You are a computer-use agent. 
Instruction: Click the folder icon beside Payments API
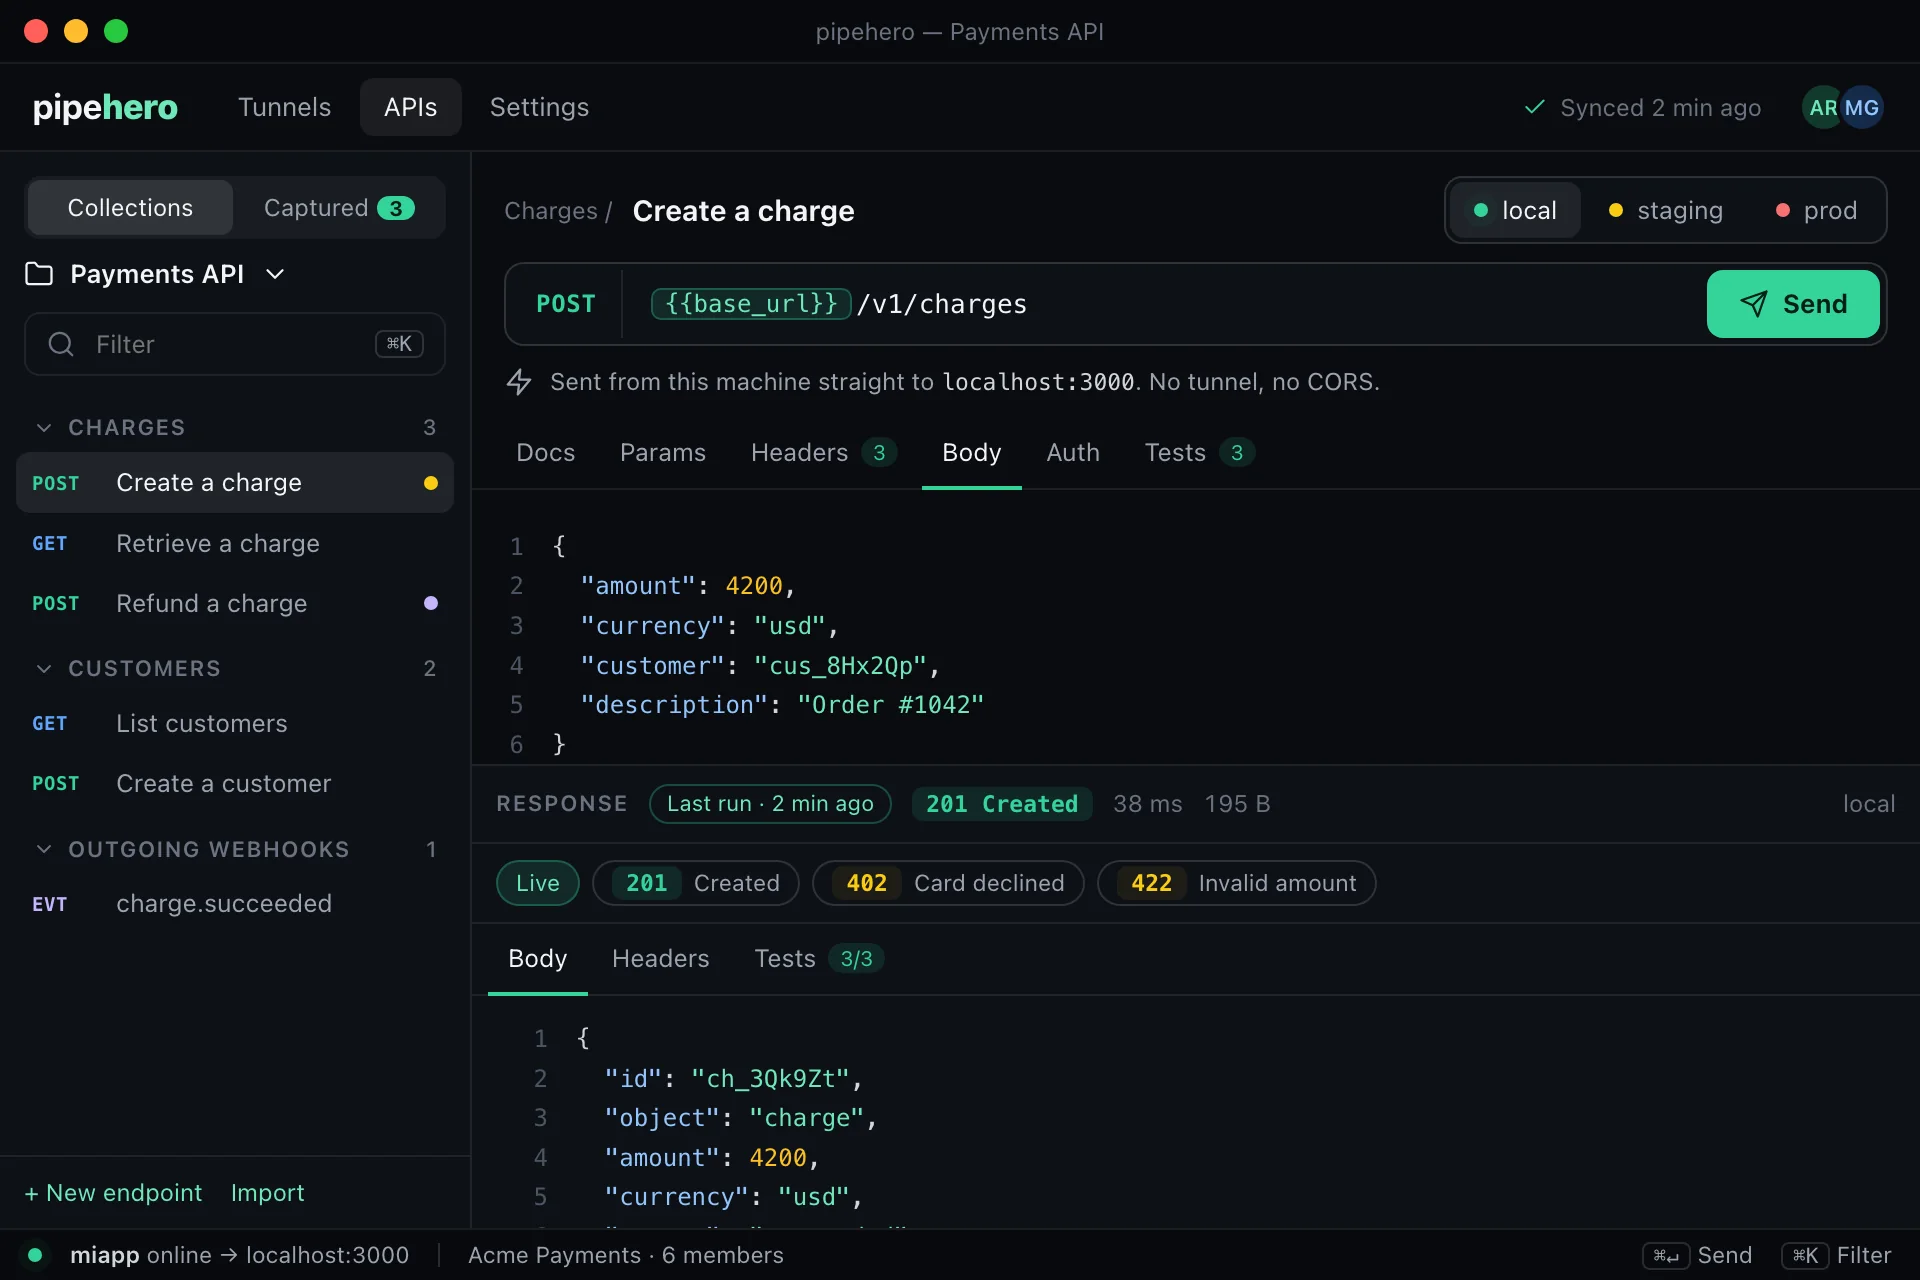(x=39, y=274)
